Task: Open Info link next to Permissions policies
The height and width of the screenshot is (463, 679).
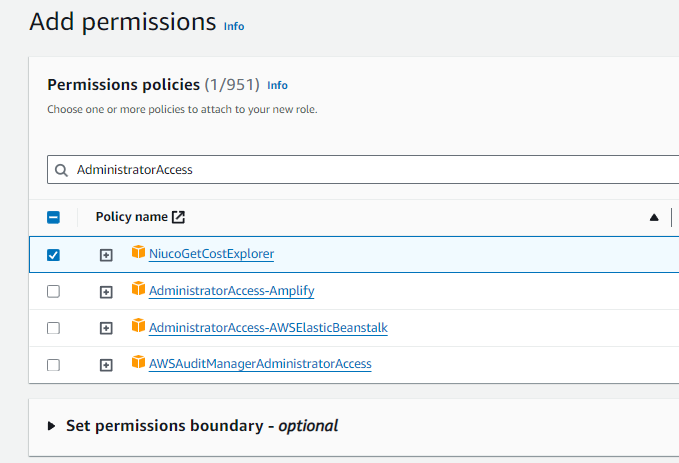Action: coord(277,86)
